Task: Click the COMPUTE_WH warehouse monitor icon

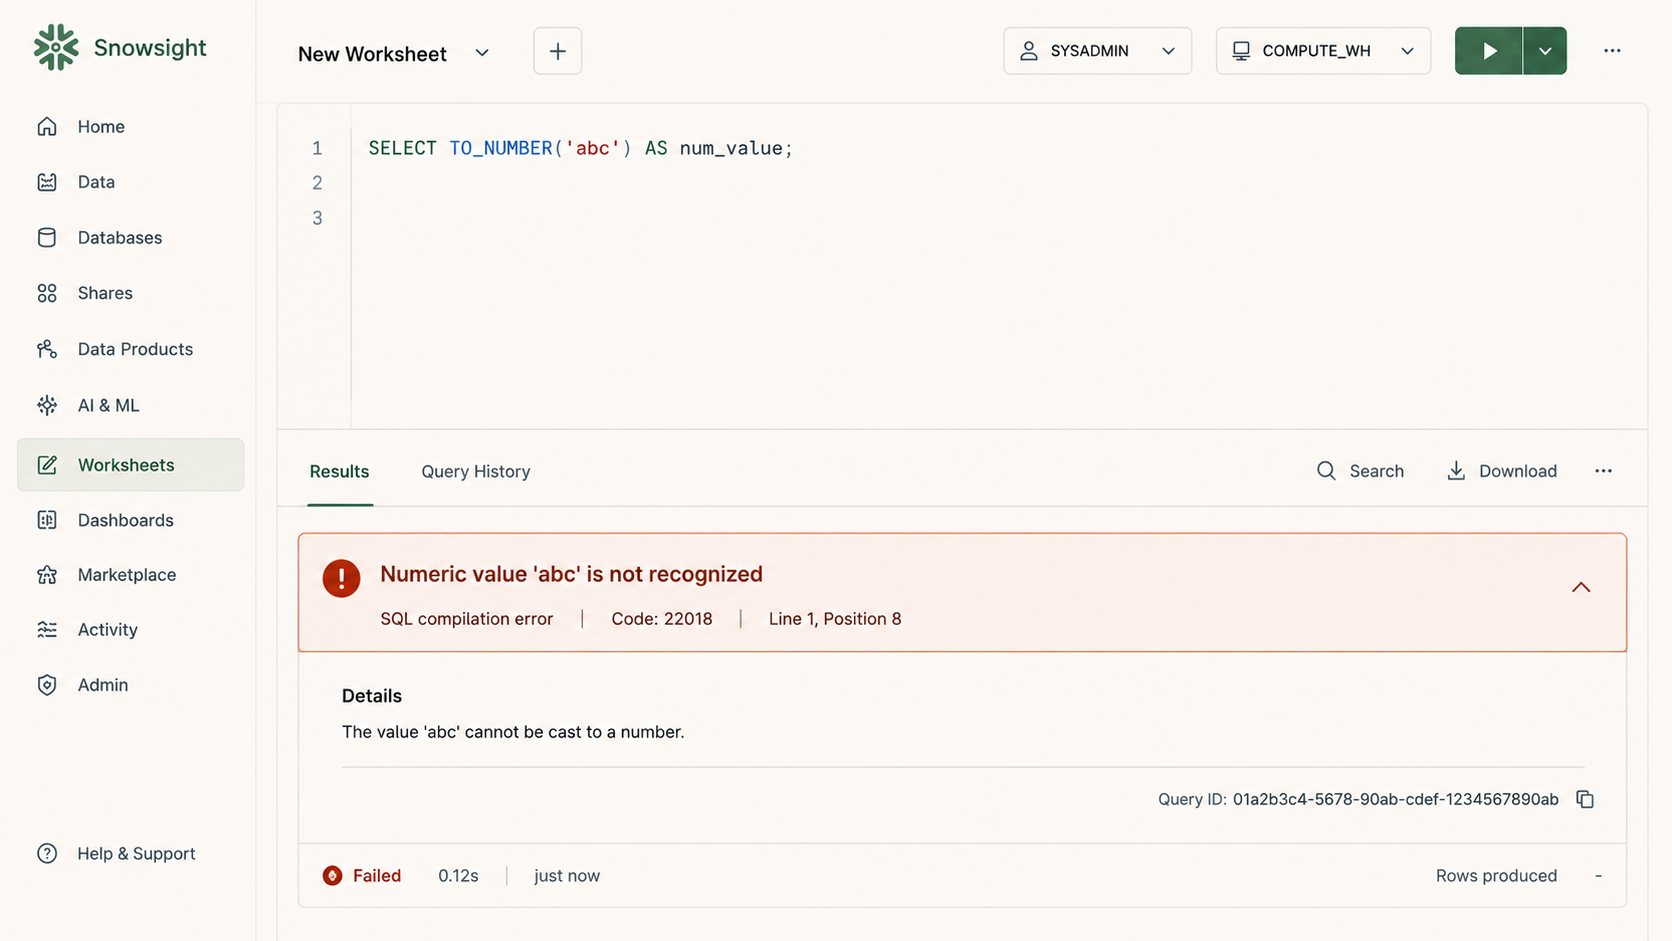Action: pos(1241,51)
